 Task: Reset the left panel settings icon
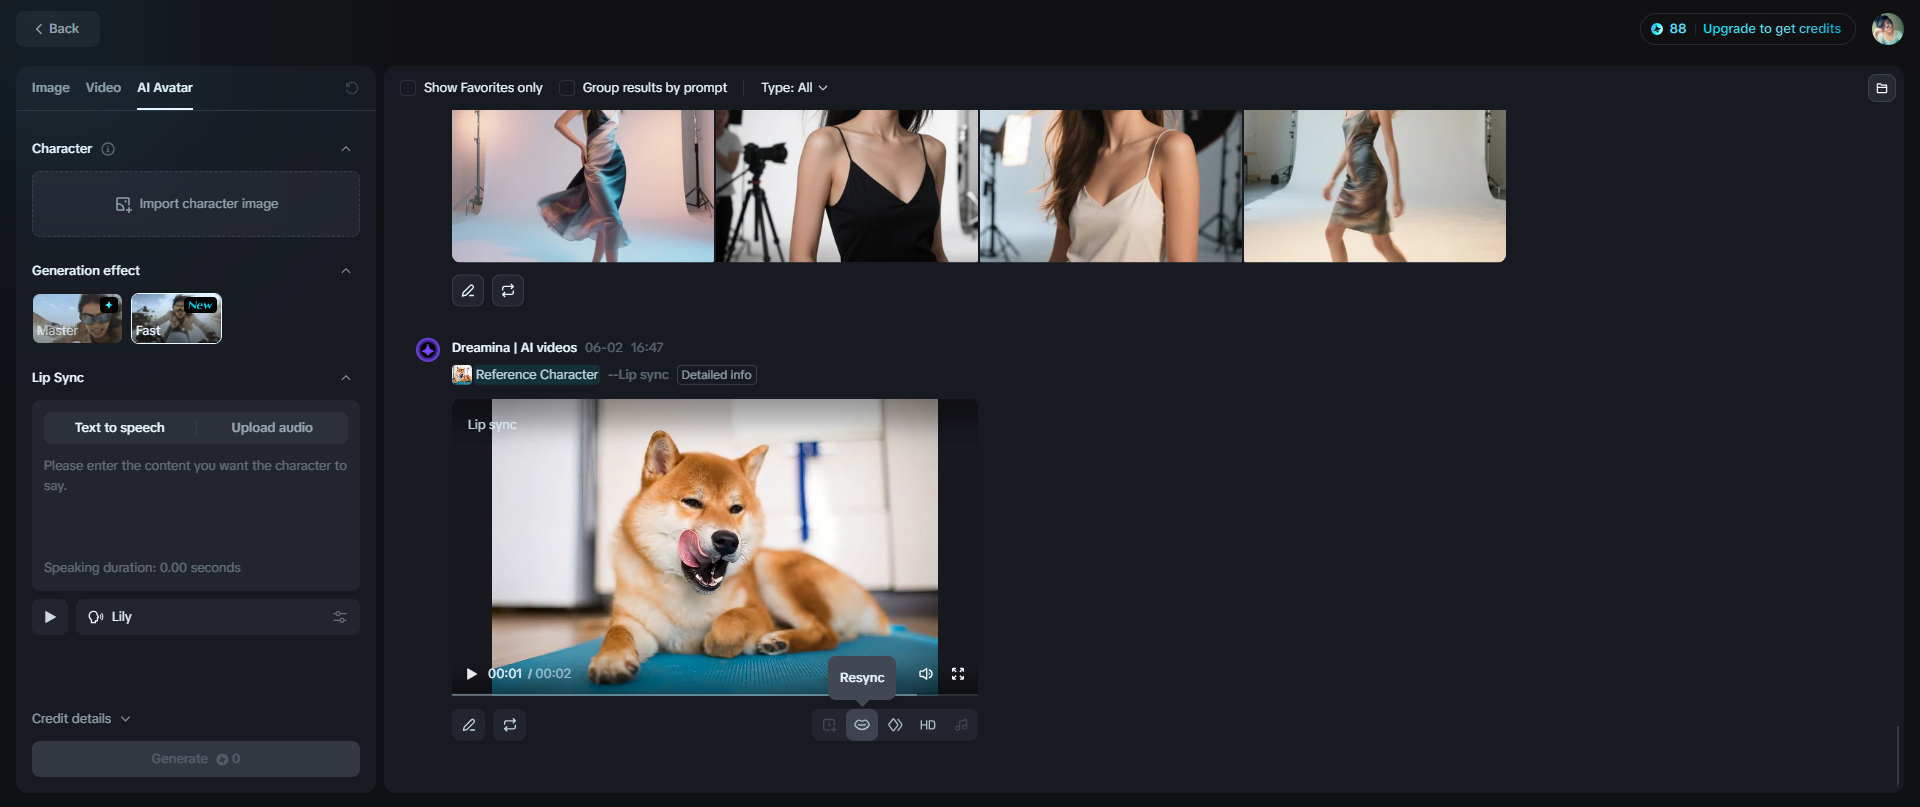(x=352, y=88)
